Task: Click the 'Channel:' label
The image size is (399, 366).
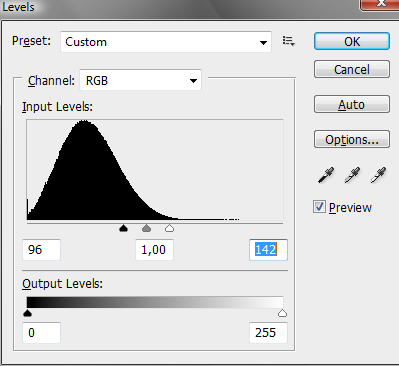Action: point(51,81)
